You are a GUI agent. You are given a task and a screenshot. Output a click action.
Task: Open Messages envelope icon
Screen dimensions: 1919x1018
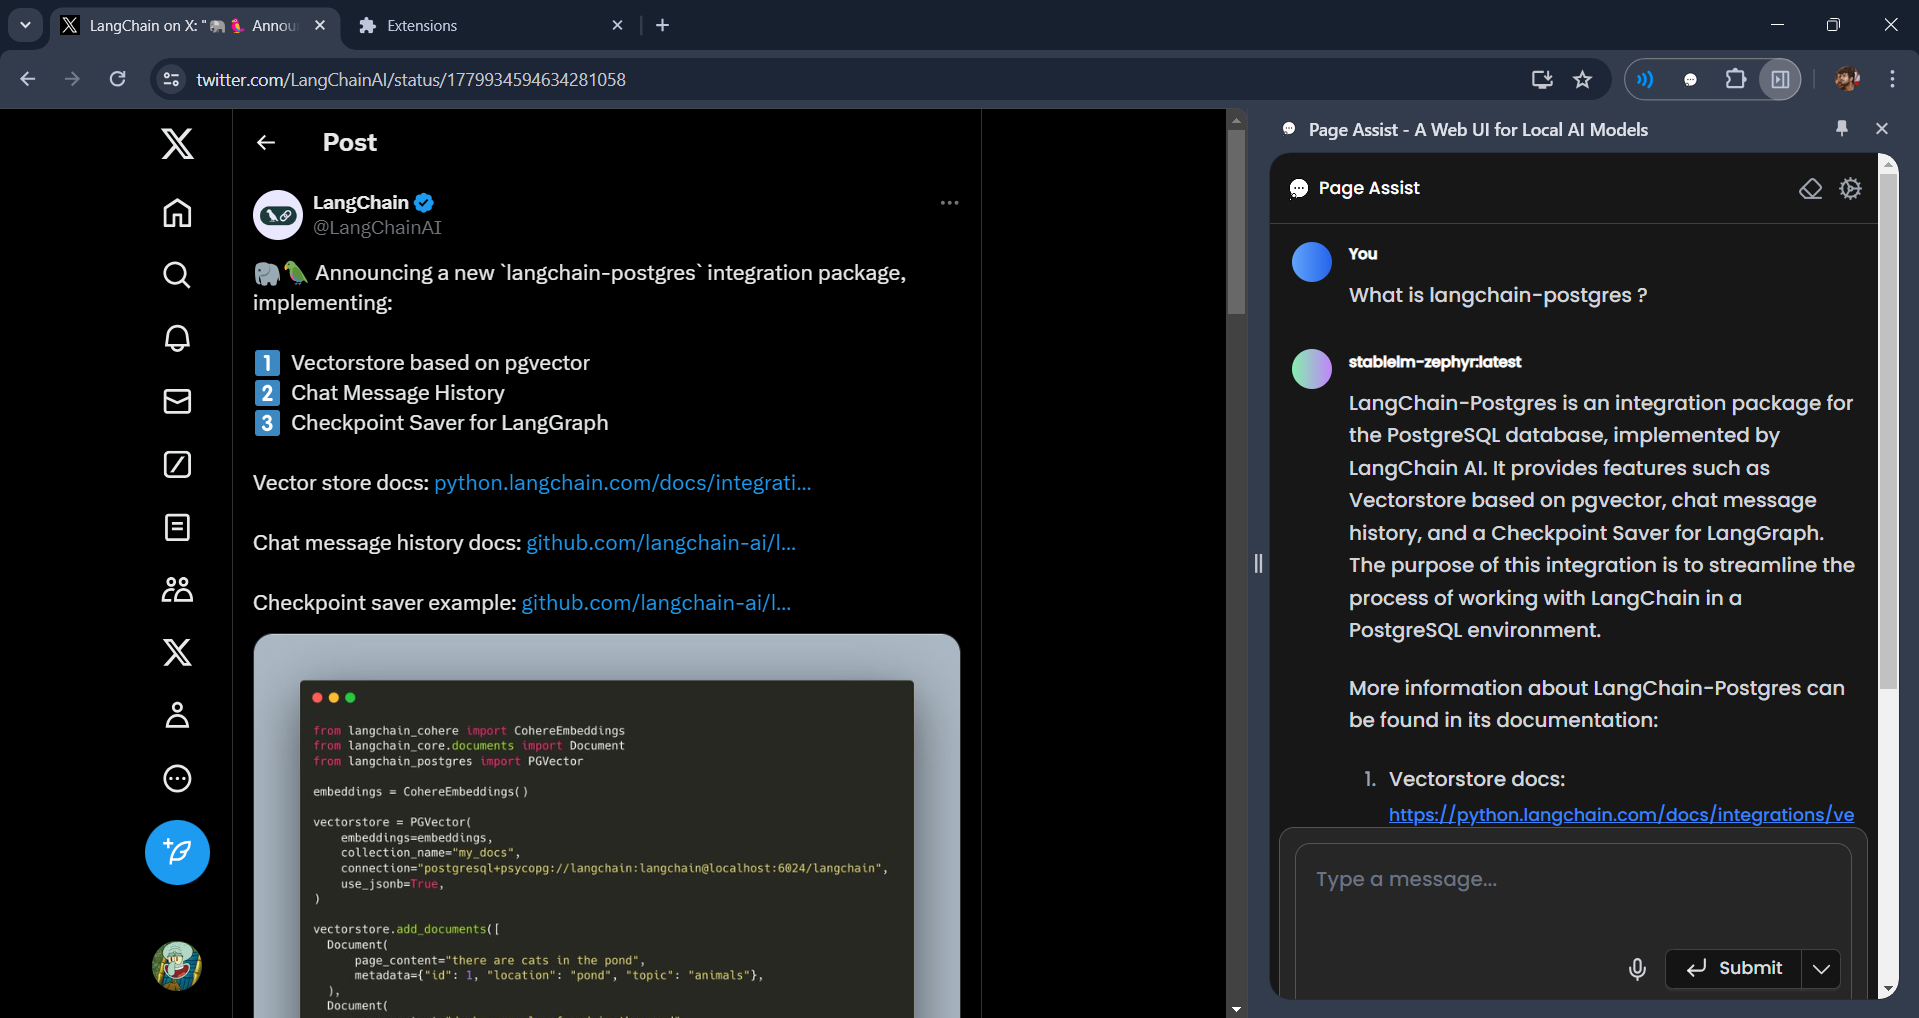[x=177, y=401]
